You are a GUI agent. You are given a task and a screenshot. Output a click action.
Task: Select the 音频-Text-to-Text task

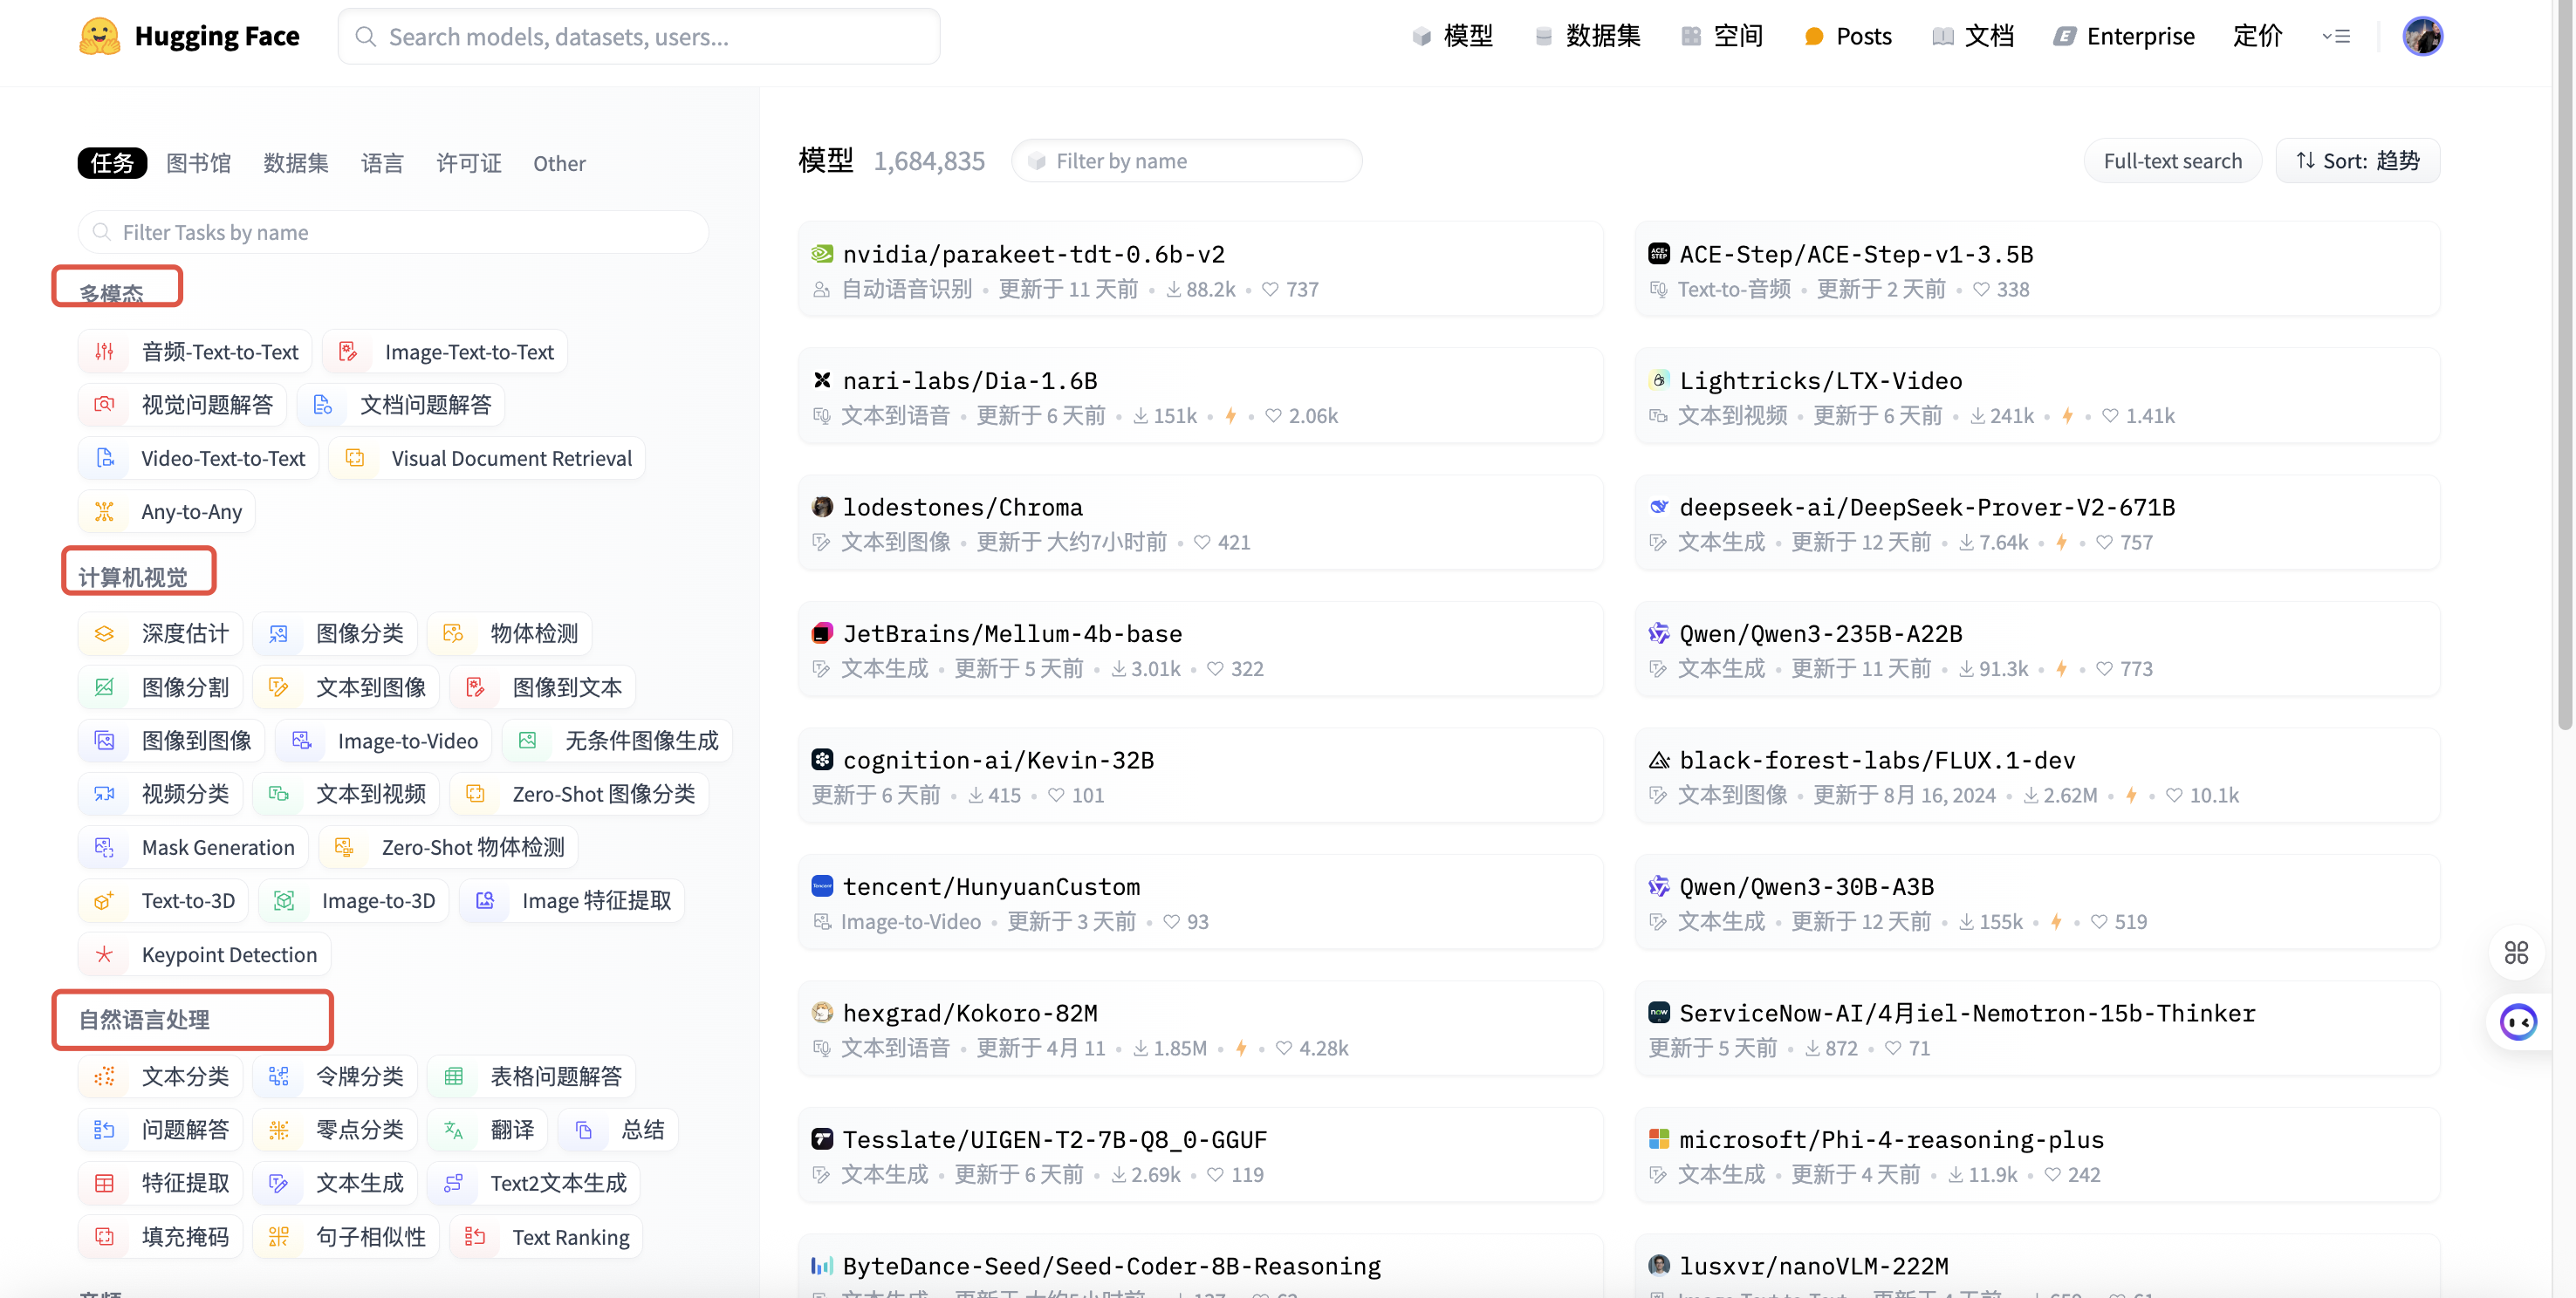(x=195, y=352)
